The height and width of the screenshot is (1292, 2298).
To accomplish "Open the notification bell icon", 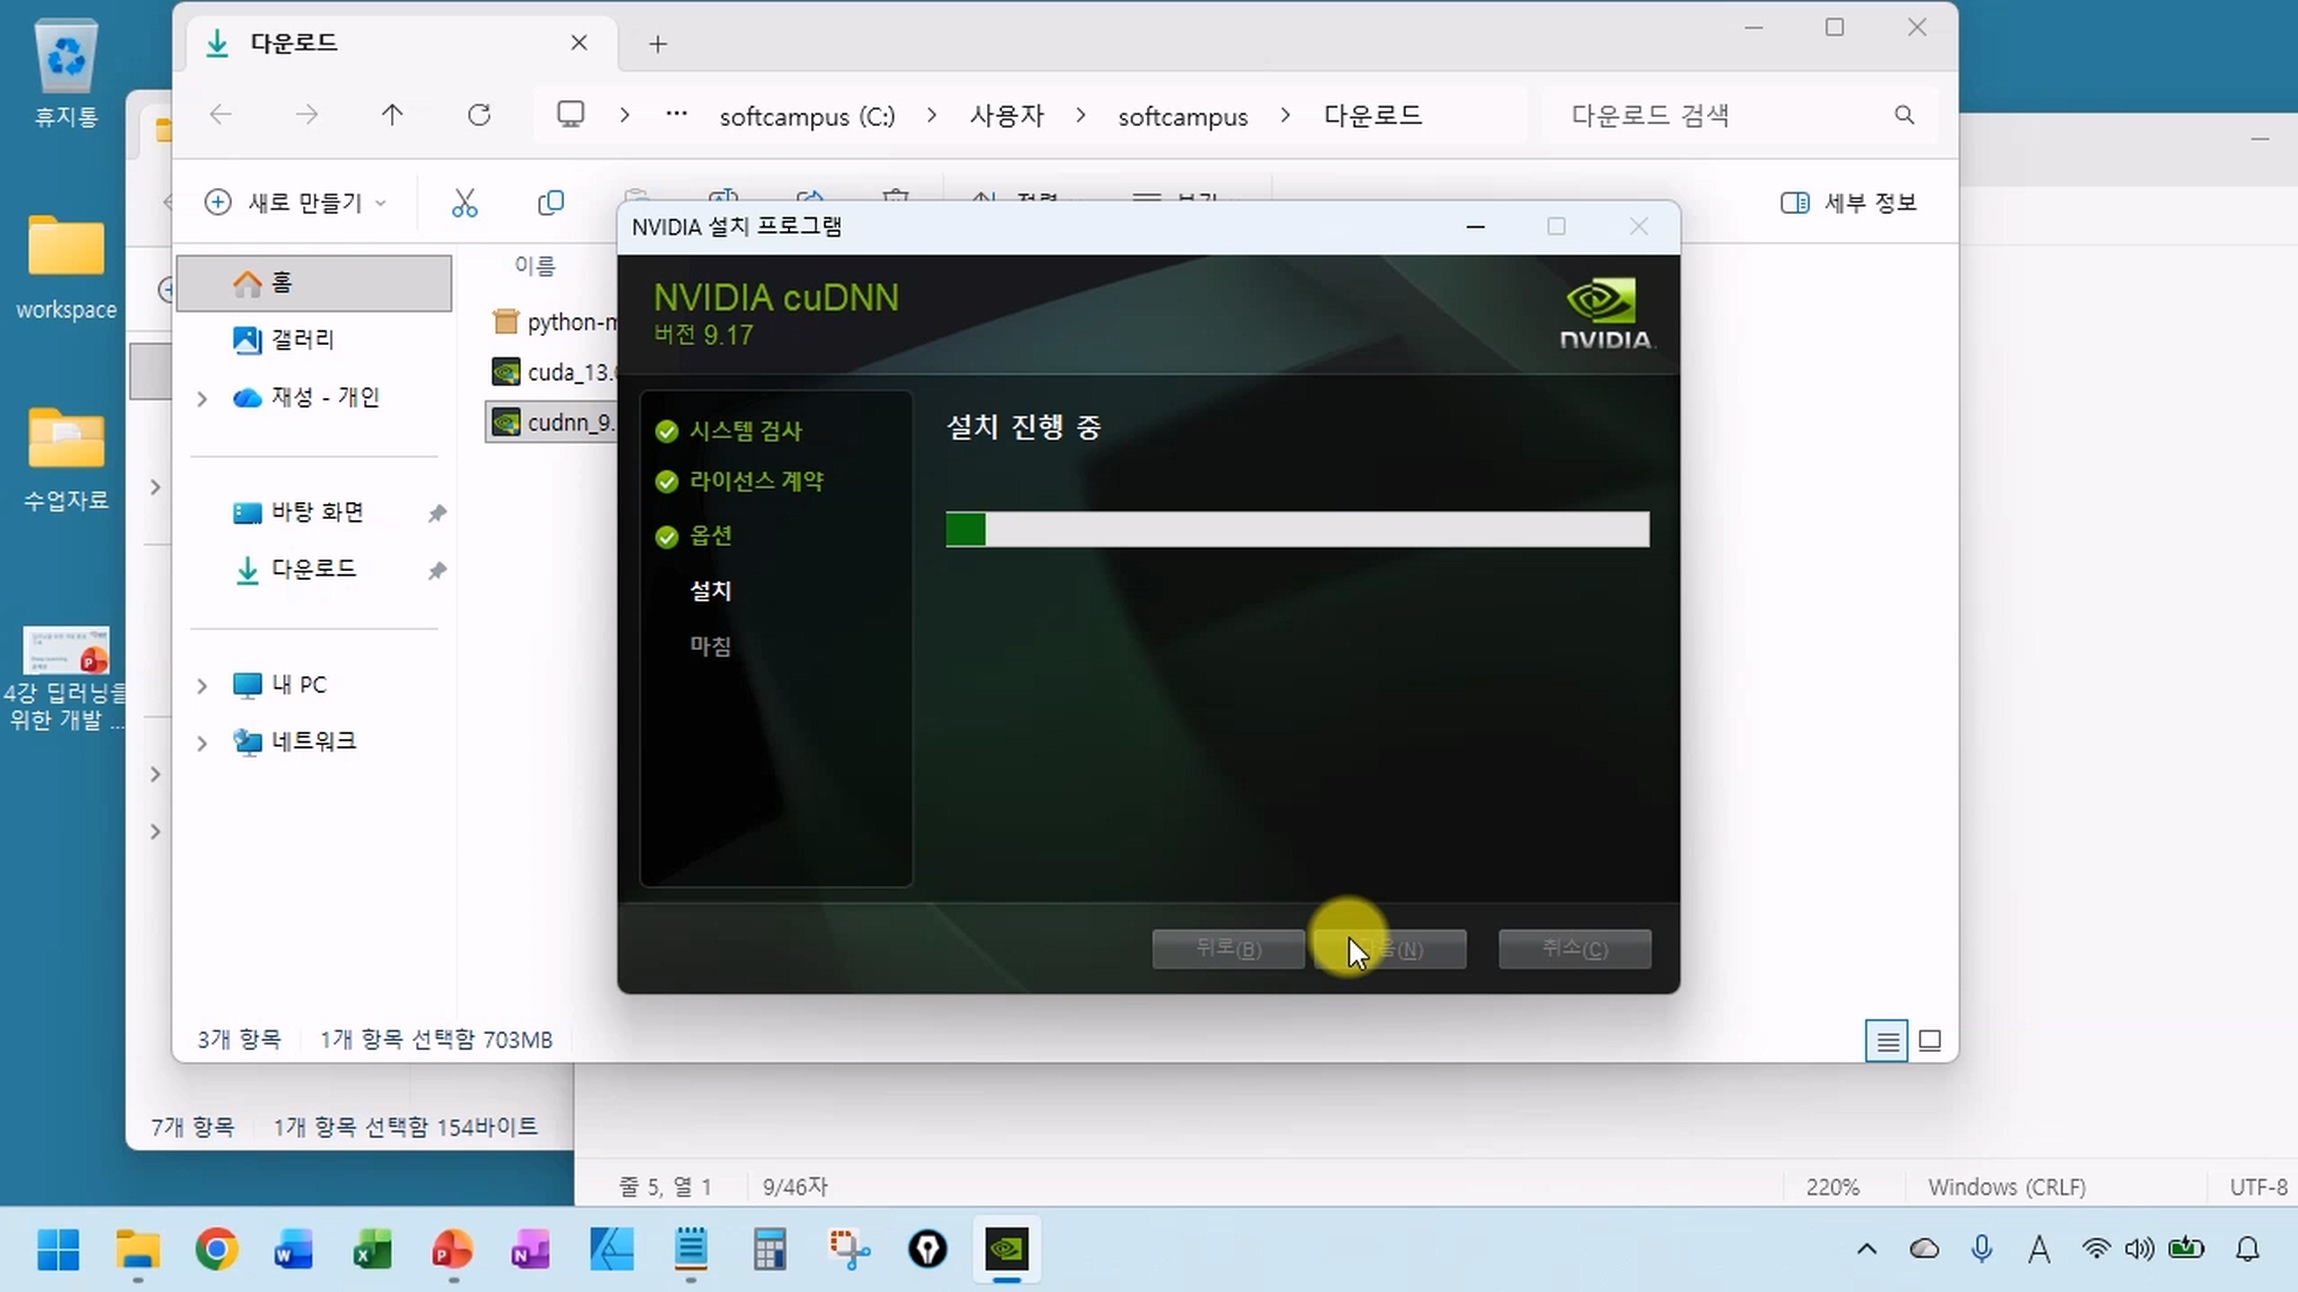I will [2248, 1249].
